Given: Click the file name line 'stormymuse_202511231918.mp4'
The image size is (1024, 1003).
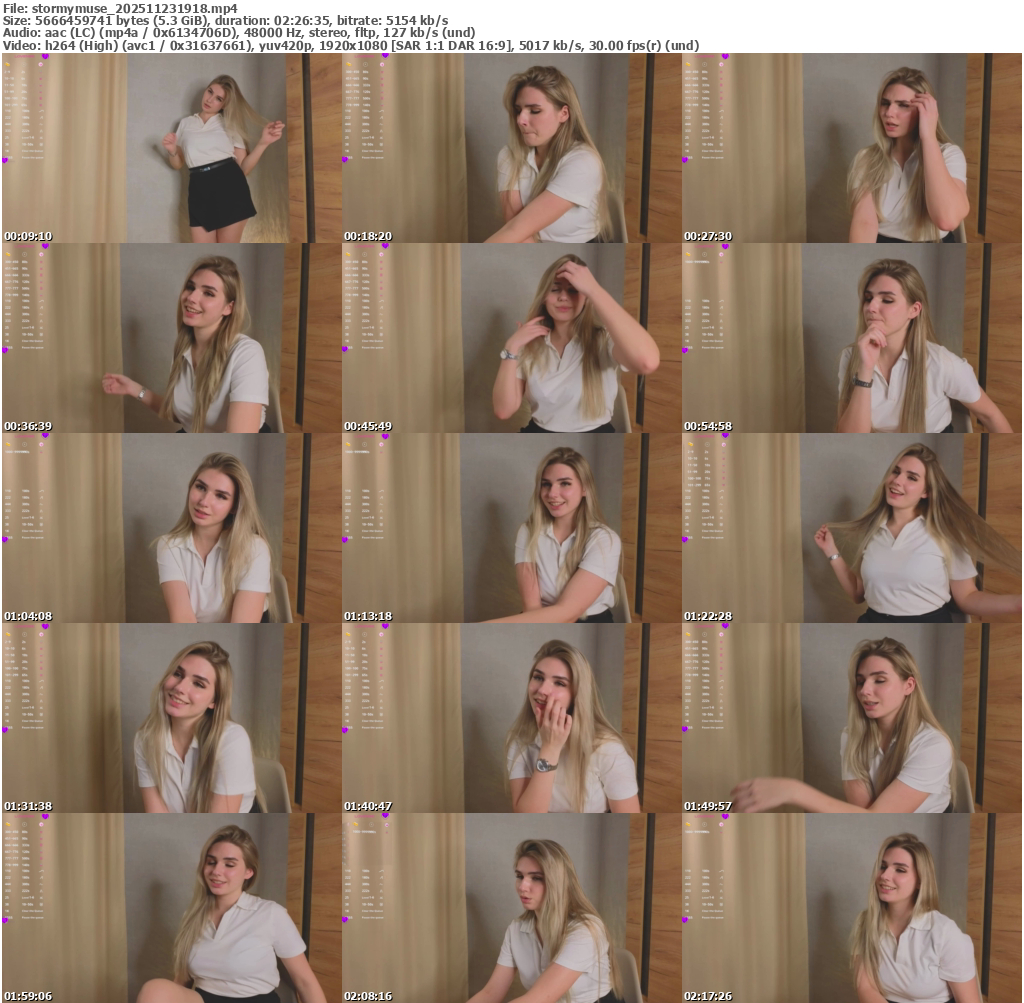Looking at the screenshot, I should pyautogui.click(x=120, y=8).
